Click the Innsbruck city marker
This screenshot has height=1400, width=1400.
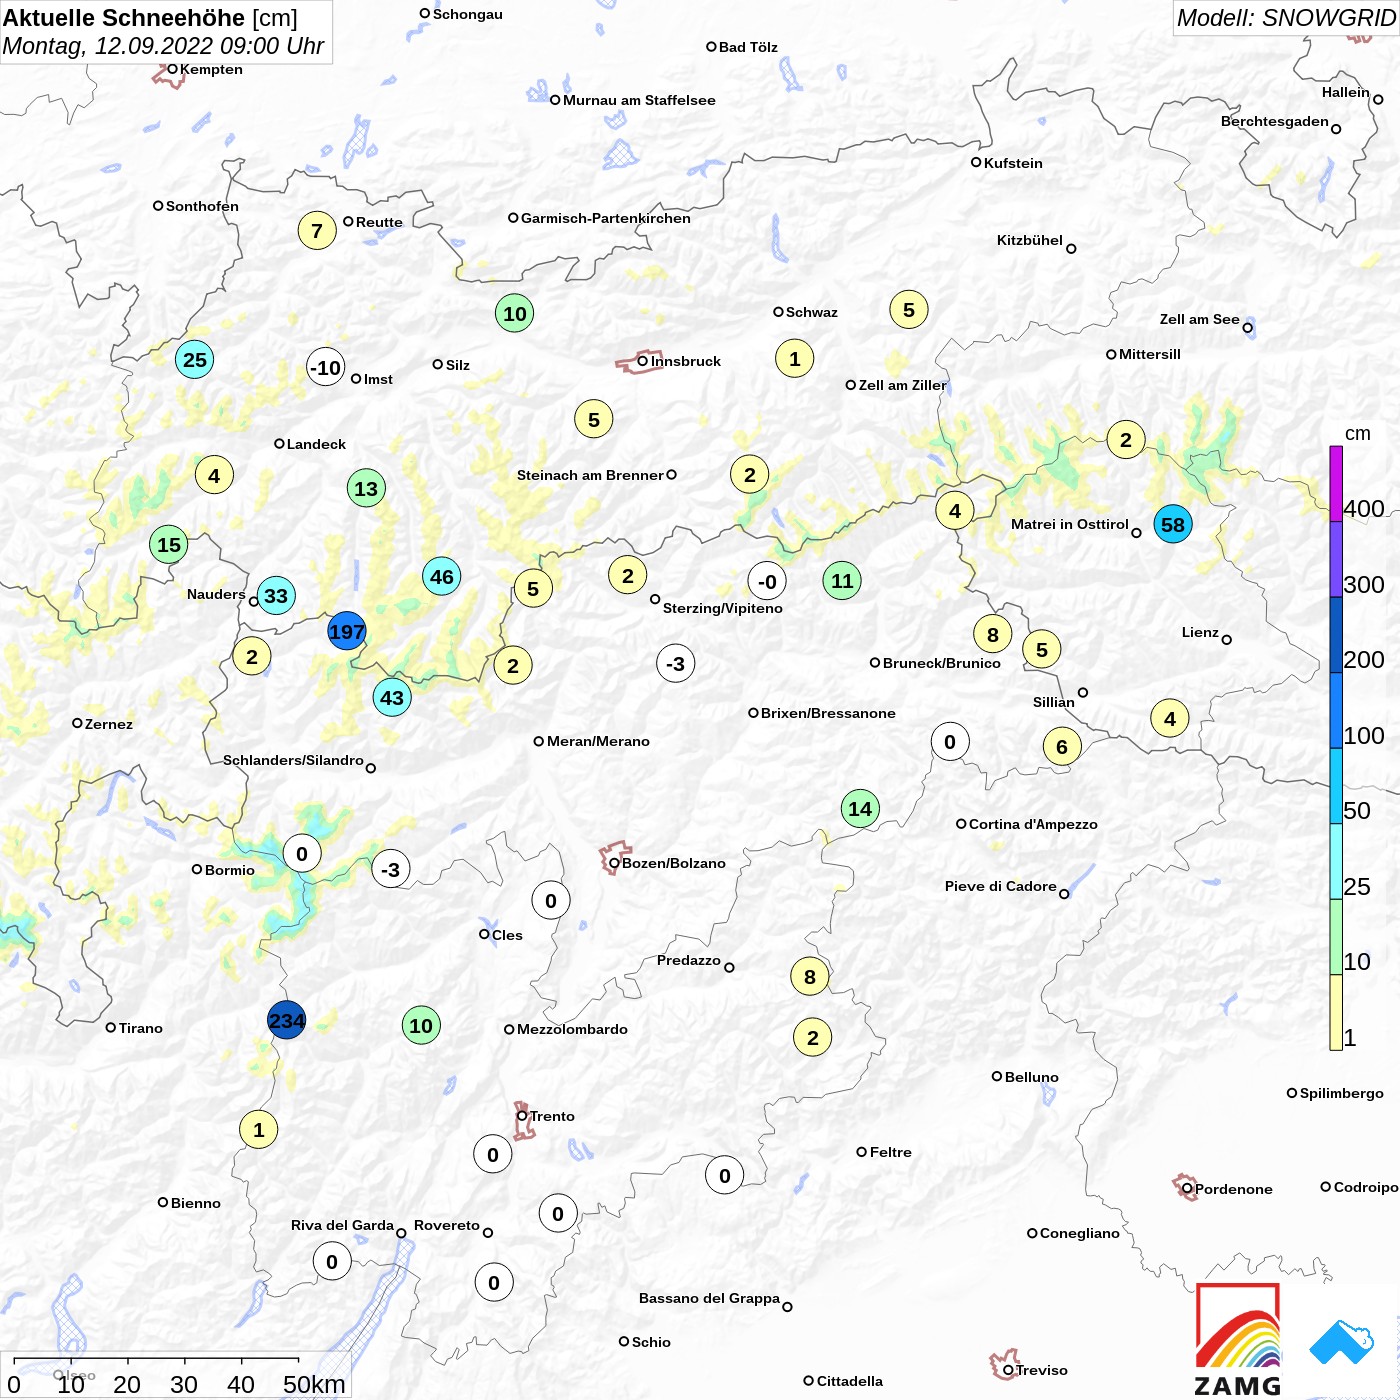point(643,361)
